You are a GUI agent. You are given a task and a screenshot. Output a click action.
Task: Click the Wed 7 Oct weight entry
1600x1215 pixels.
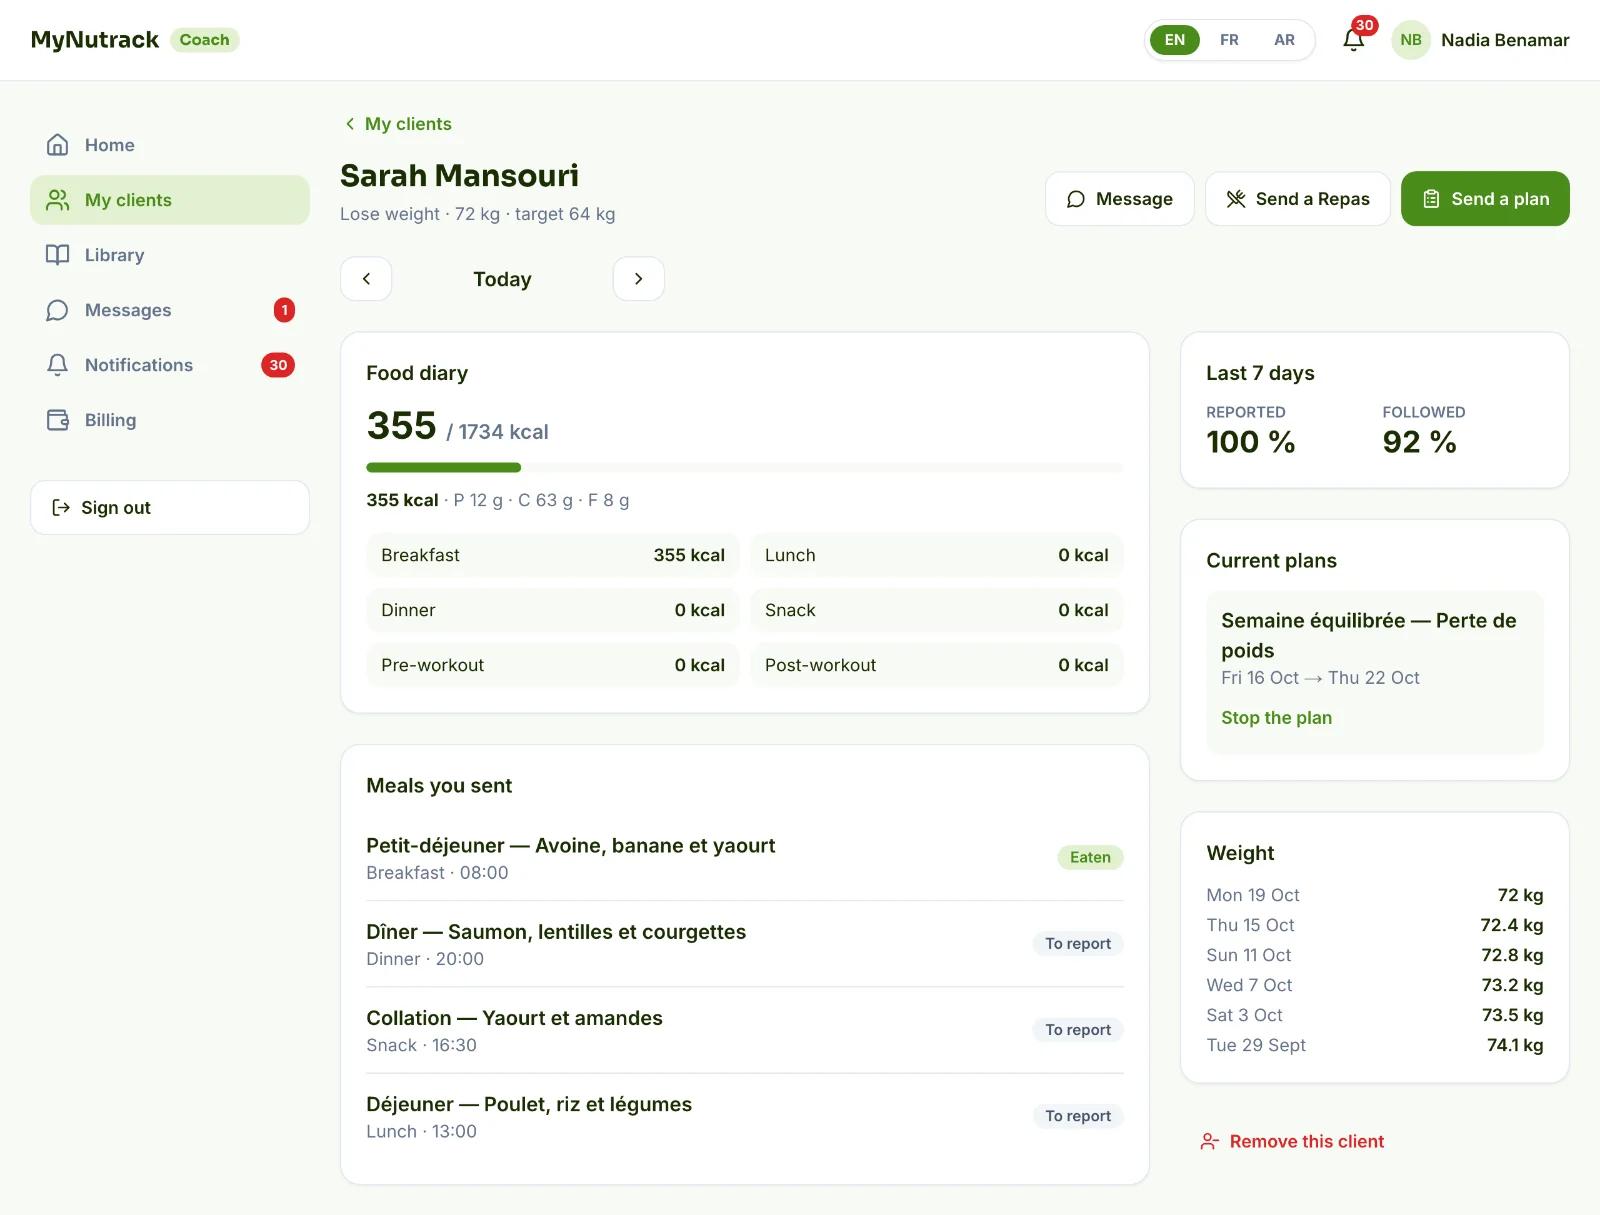pyautogui.click(x=1374, y=985)
